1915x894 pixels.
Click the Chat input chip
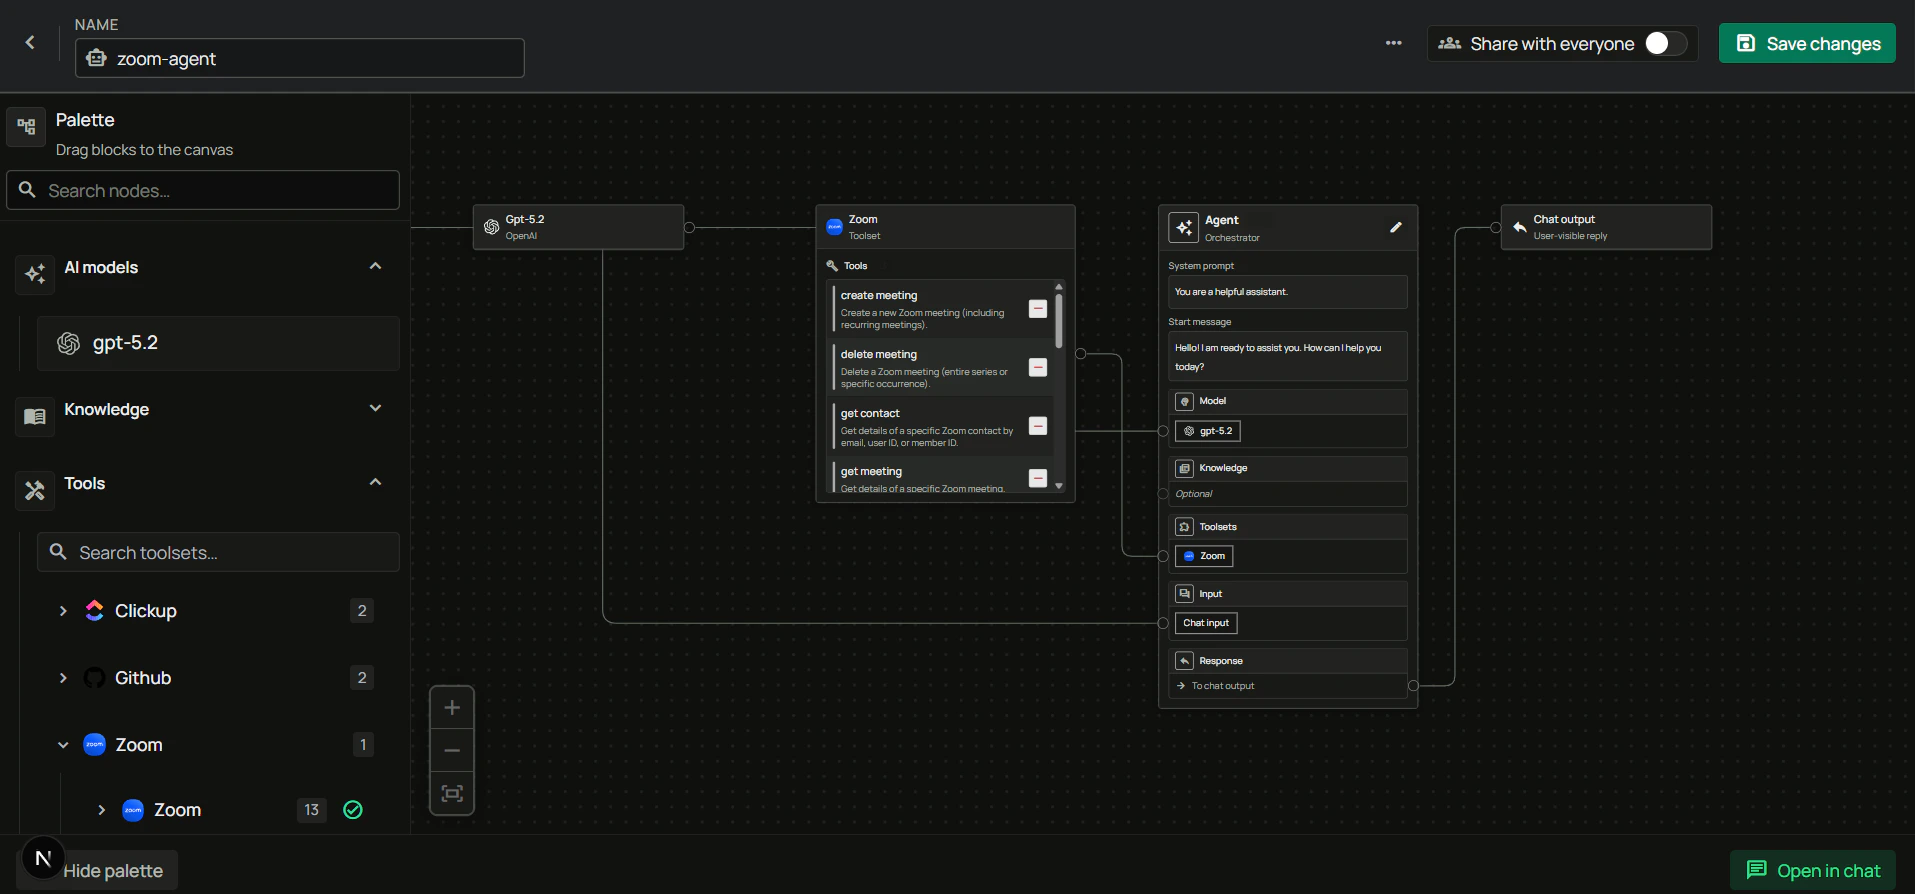[x=1206, y=623]
